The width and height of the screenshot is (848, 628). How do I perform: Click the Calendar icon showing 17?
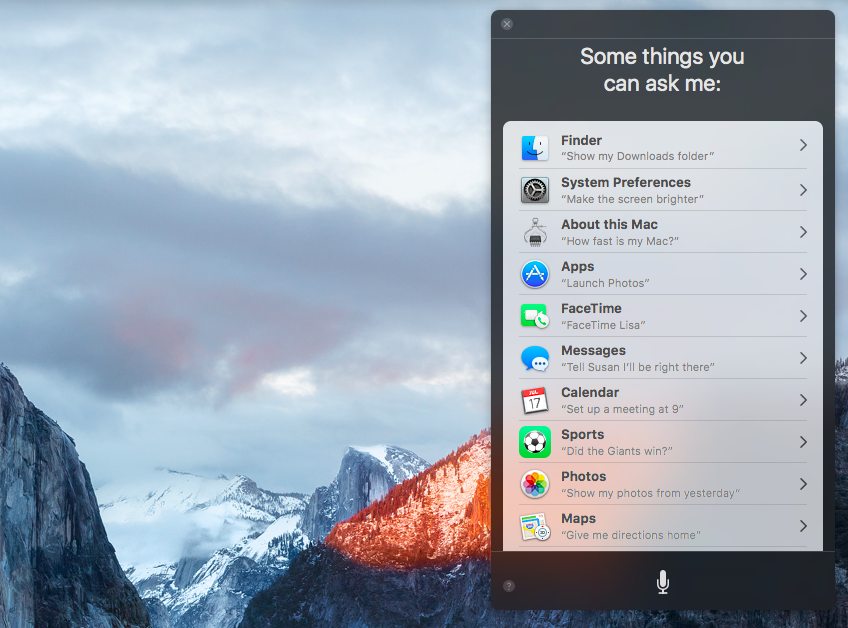pyautogui.click(x=535, y=400)
